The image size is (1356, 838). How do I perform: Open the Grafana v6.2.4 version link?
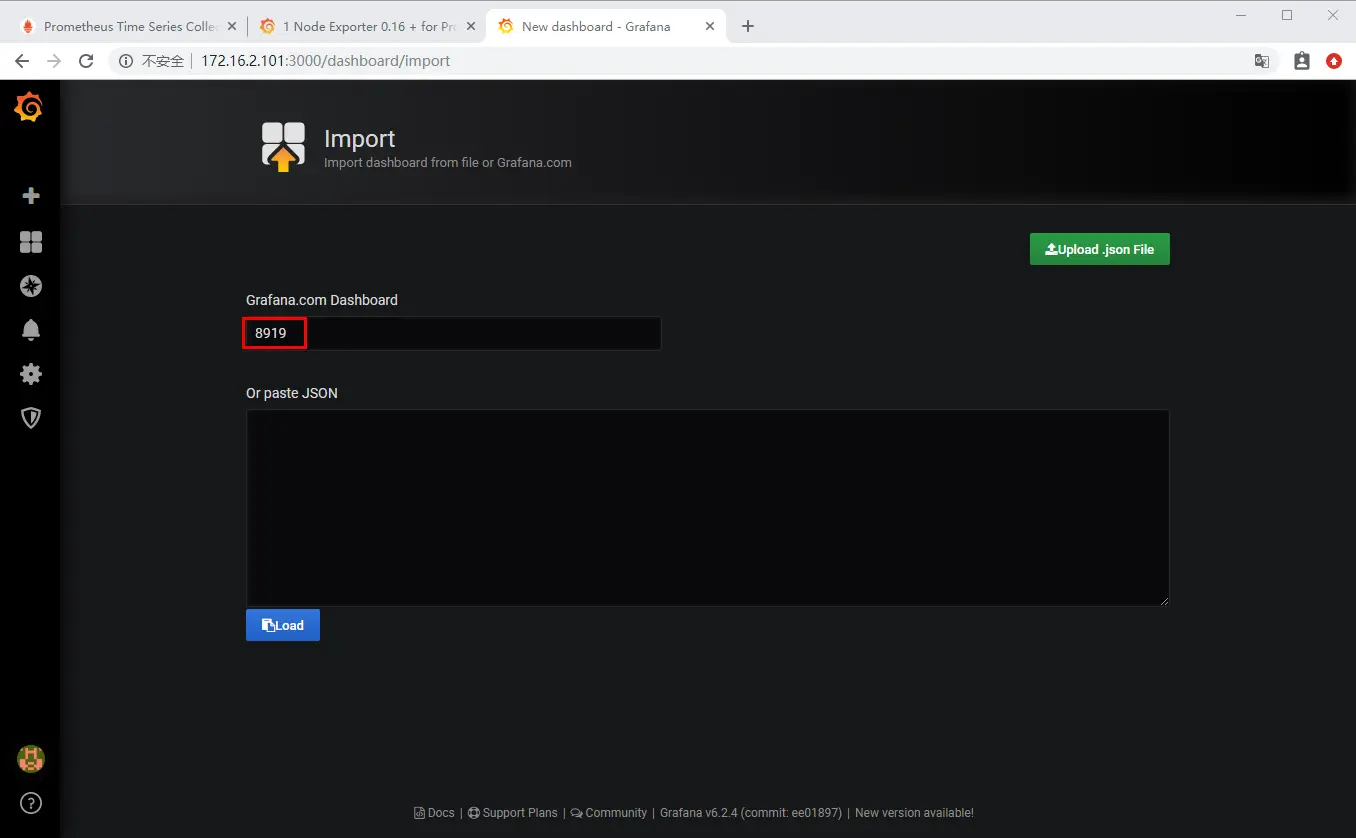click(751, 813)
